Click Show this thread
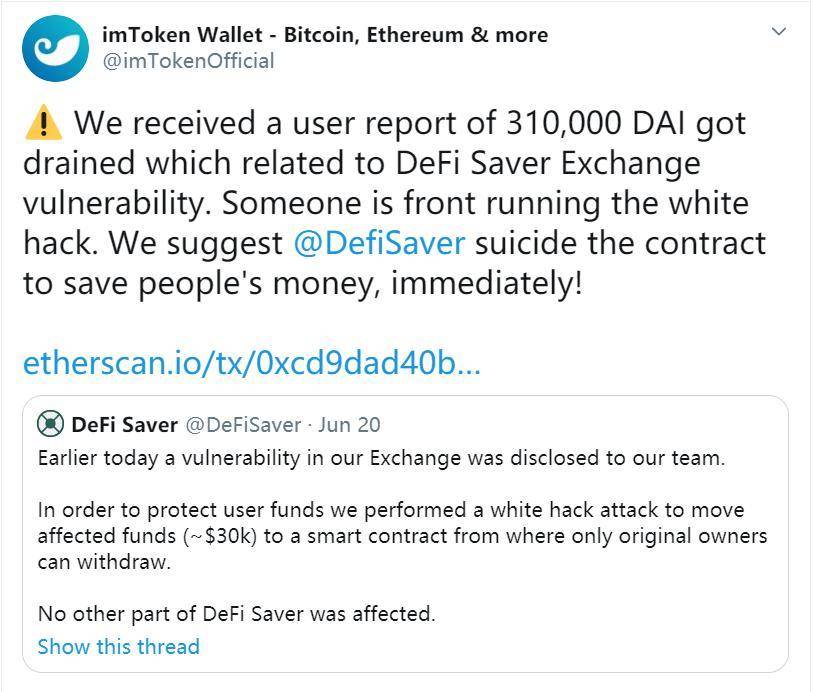 tap(119, 647)
